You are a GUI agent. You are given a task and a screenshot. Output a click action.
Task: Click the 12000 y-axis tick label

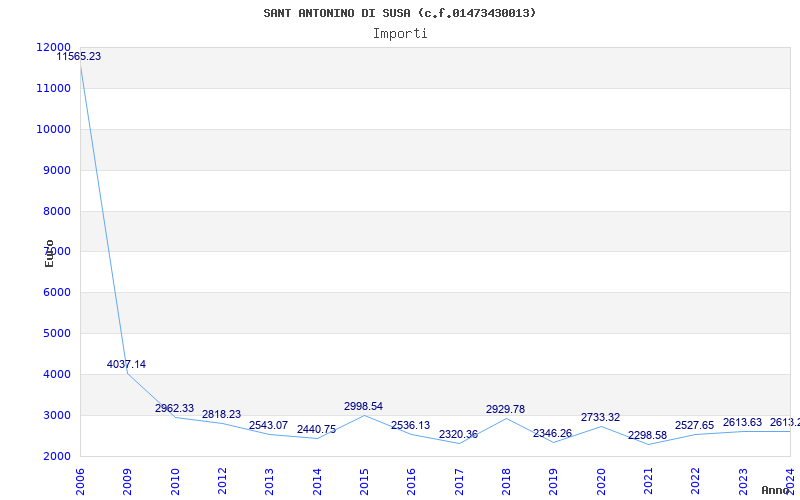53,47
